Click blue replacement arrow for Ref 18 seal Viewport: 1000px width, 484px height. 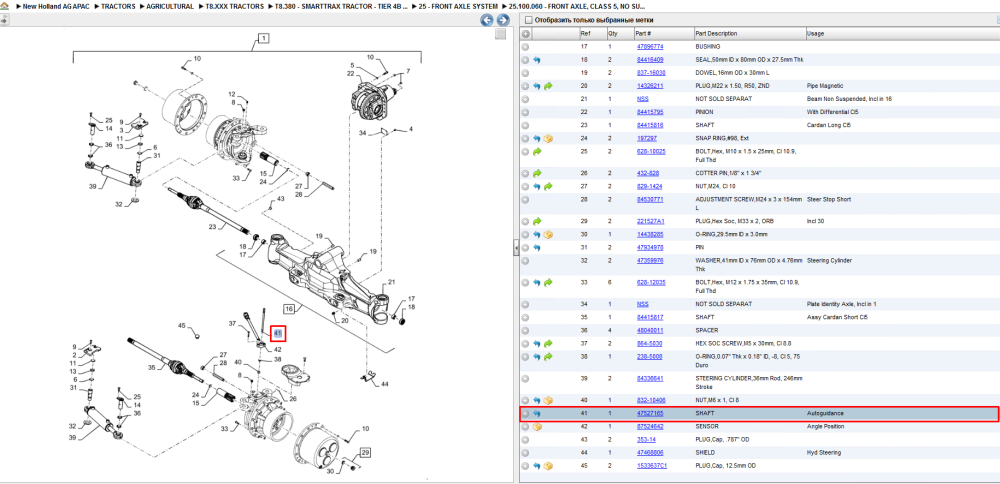536,60
